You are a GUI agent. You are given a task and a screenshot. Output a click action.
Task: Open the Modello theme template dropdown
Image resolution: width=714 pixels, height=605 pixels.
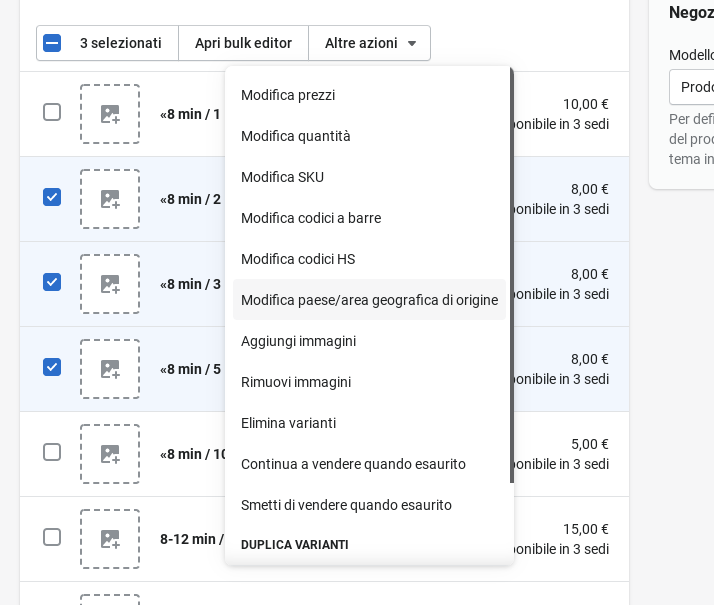pyautogui.click(x=692, y=87)
